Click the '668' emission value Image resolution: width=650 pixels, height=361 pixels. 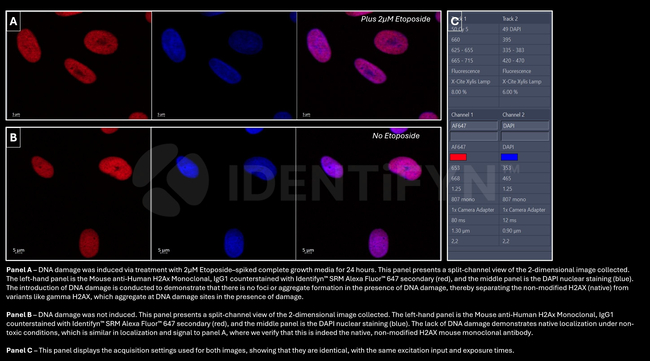click(456, 178)
